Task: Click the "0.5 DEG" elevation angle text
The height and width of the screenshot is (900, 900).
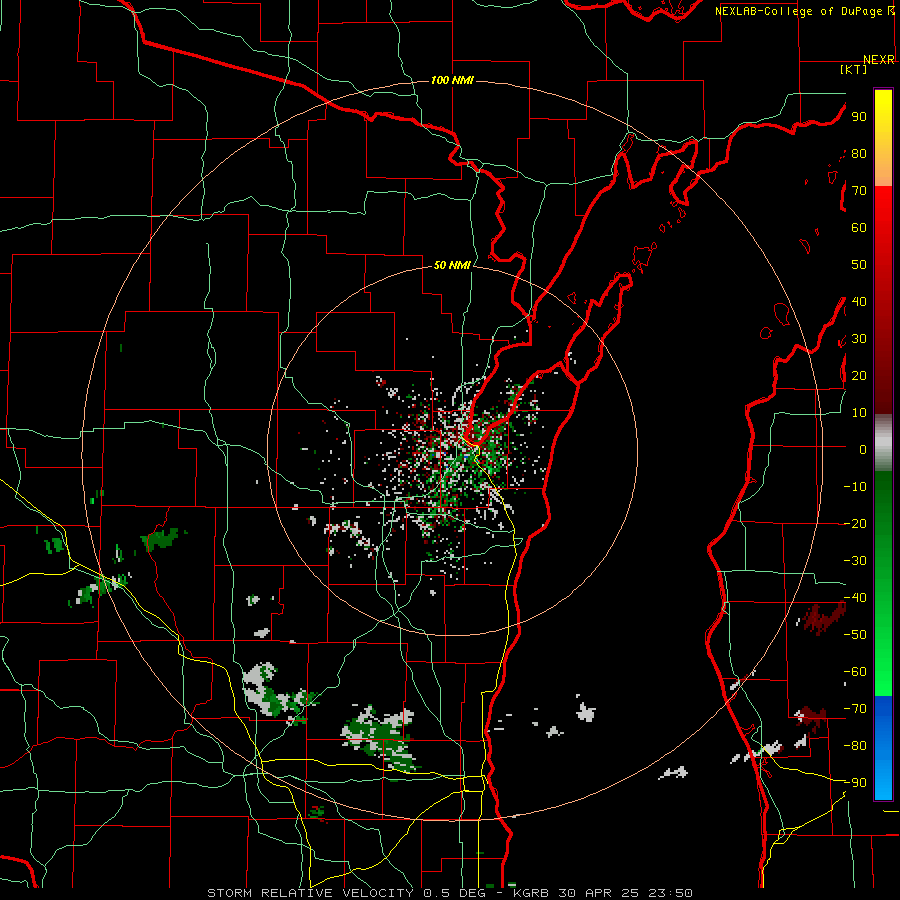Action: click(454, 893)
